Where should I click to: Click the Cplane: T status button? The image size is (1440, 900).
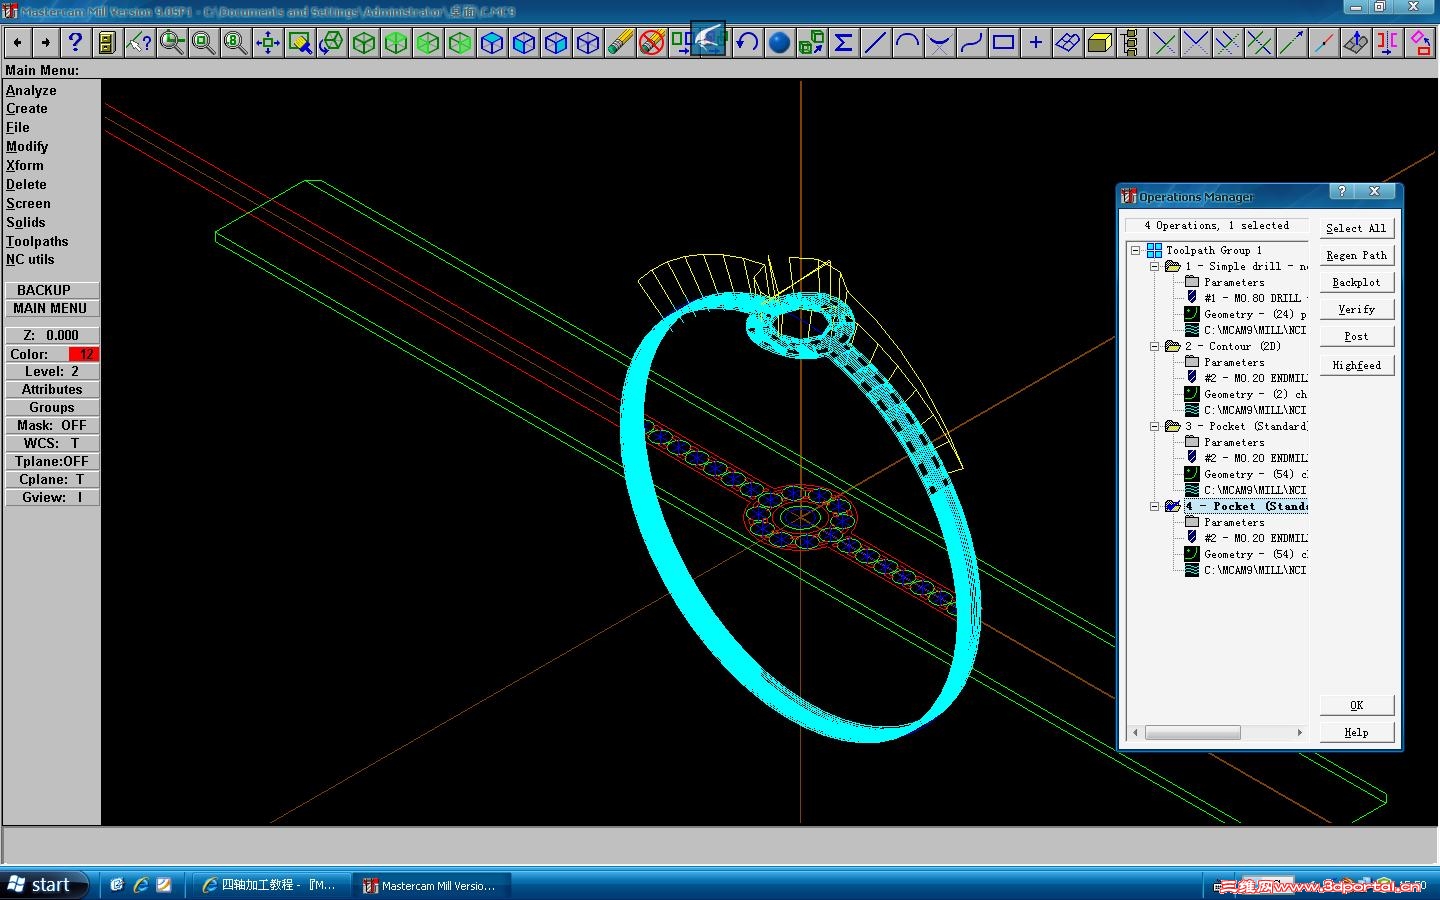[x=52, y=479]
